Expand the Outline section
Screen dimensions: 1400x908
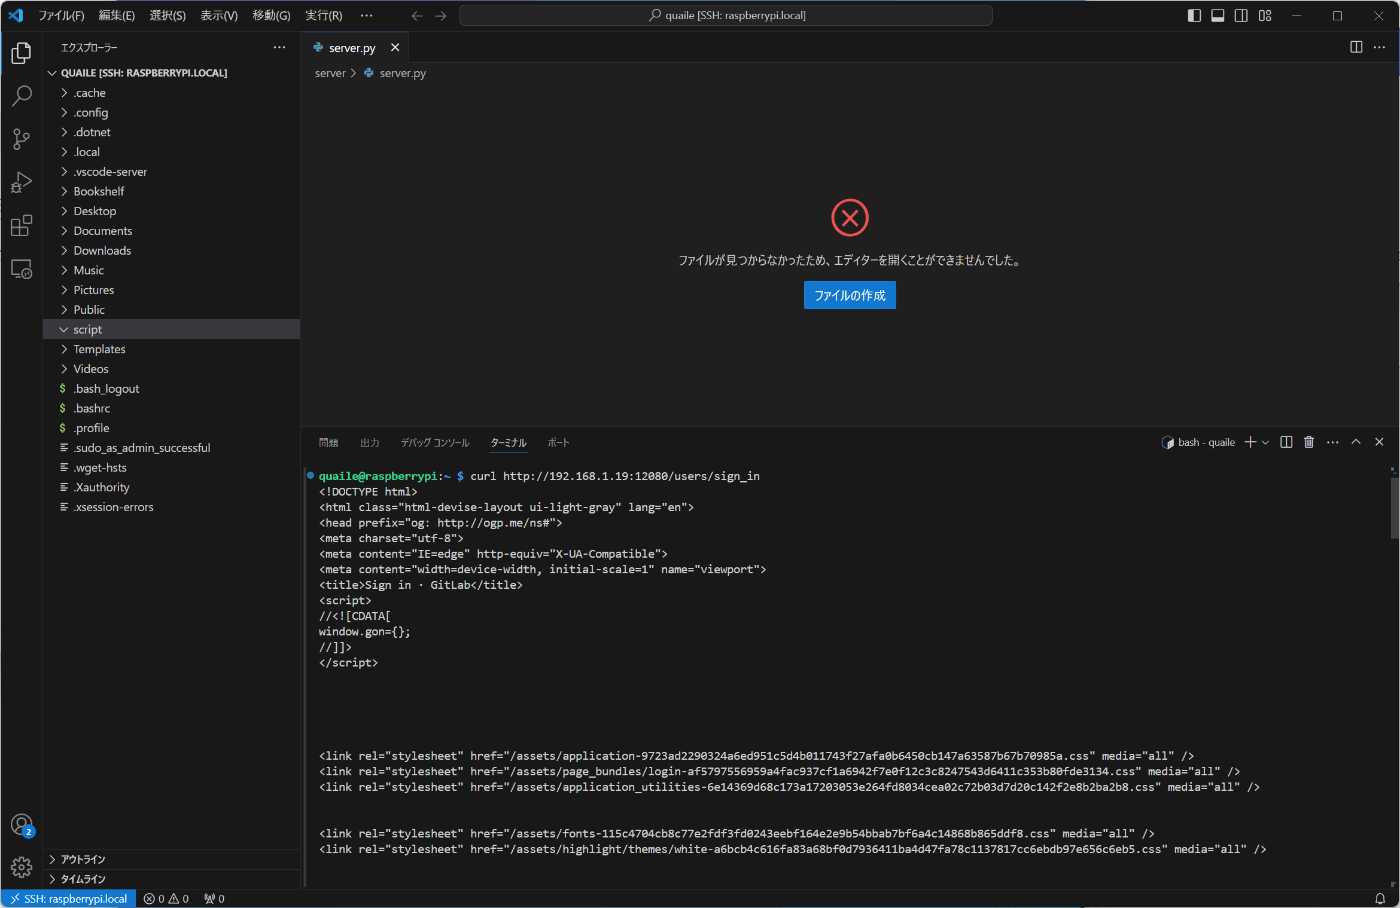(x=172, y=859)
